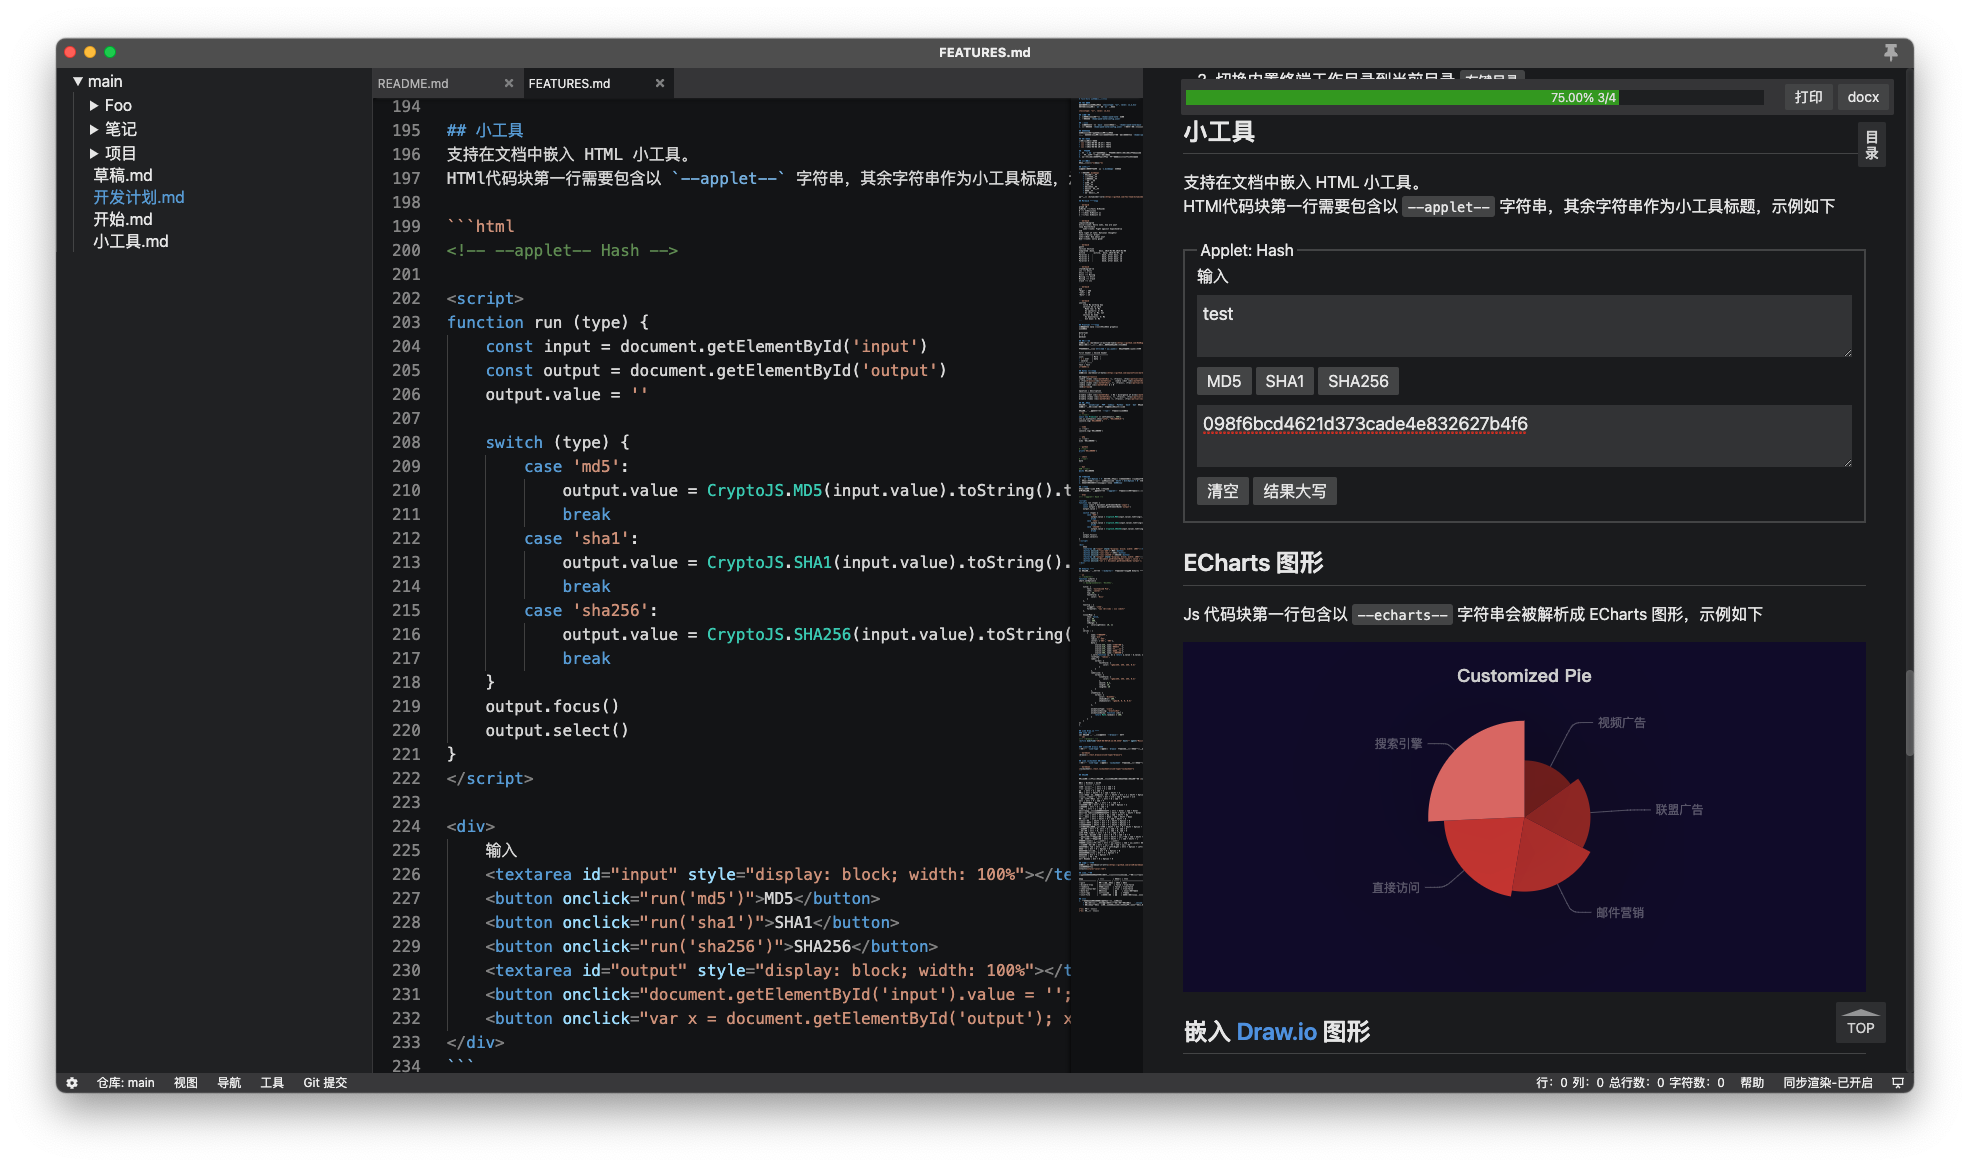Open the 视图 menu
The image size is (1970, 1167).
pyautogui.click(x=186, y=1082)
